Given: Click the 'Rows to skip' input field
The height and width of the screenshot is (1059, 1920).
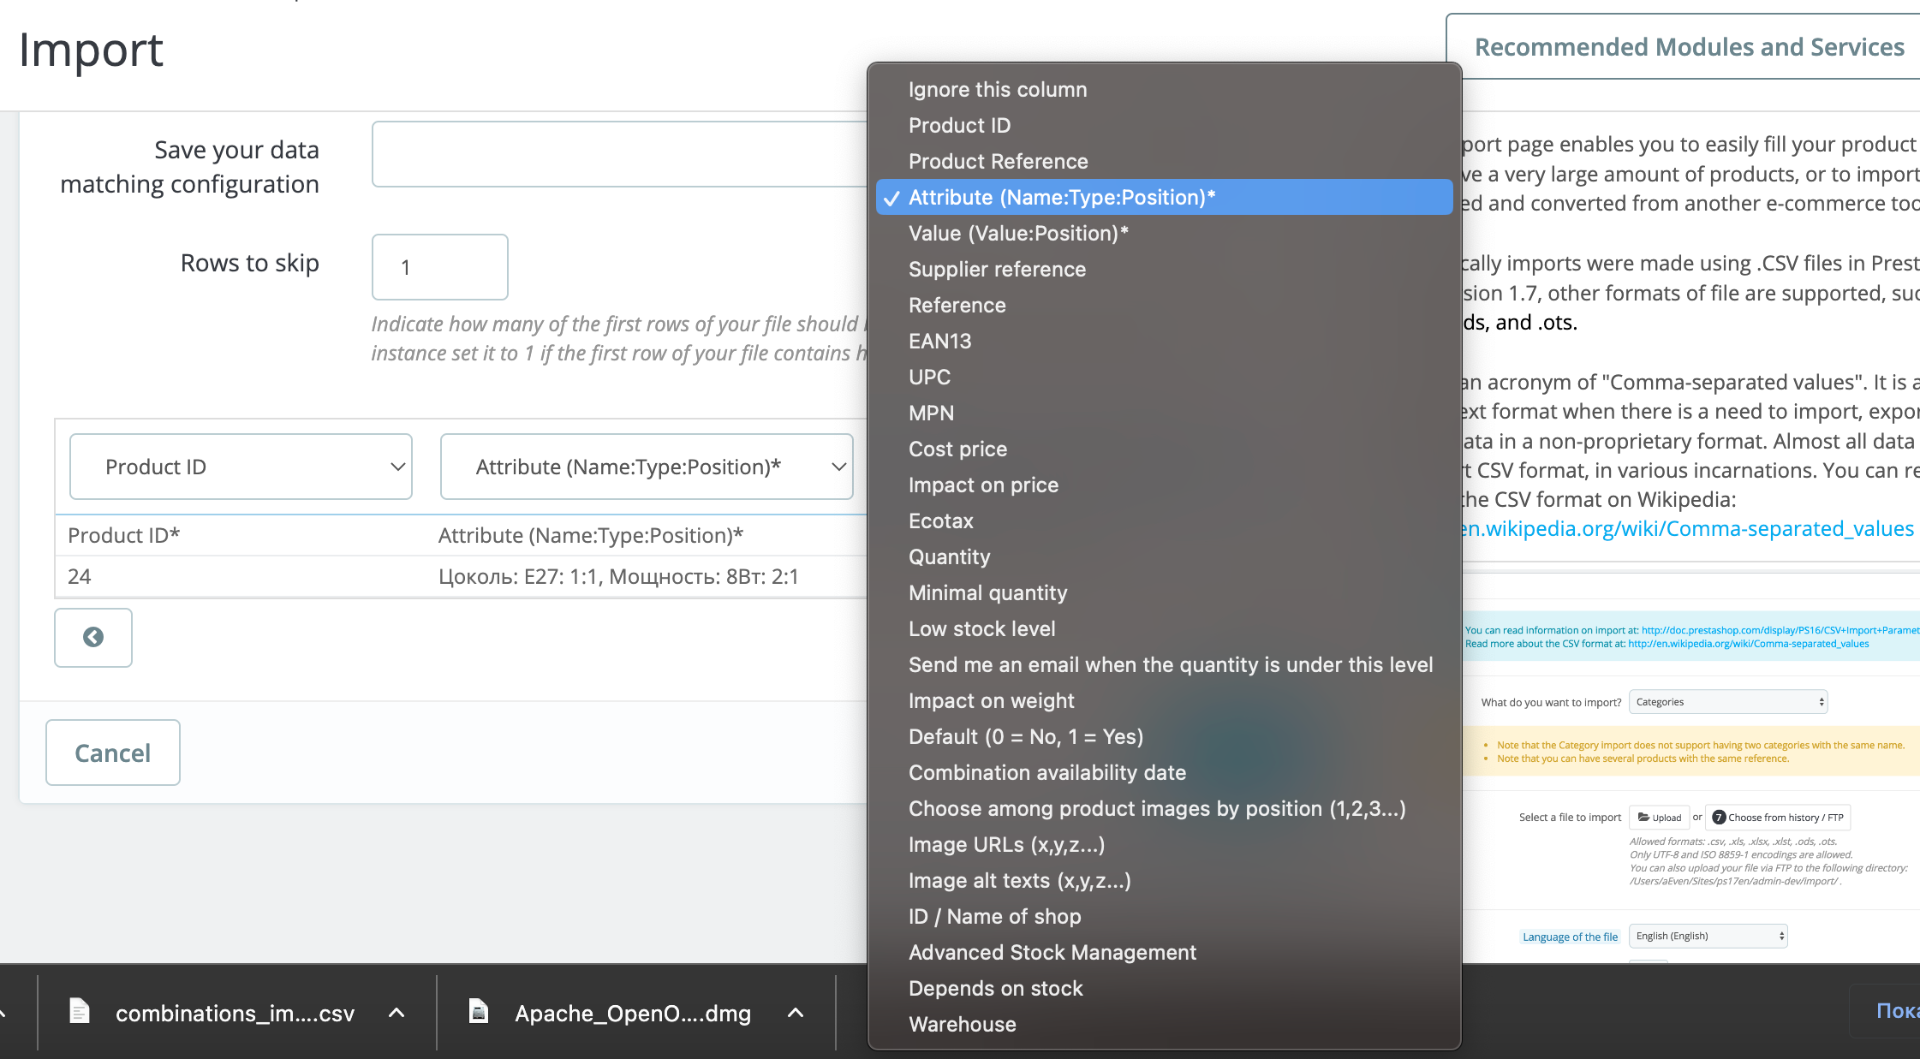Looking at the screenshot, I should (440, 267).
